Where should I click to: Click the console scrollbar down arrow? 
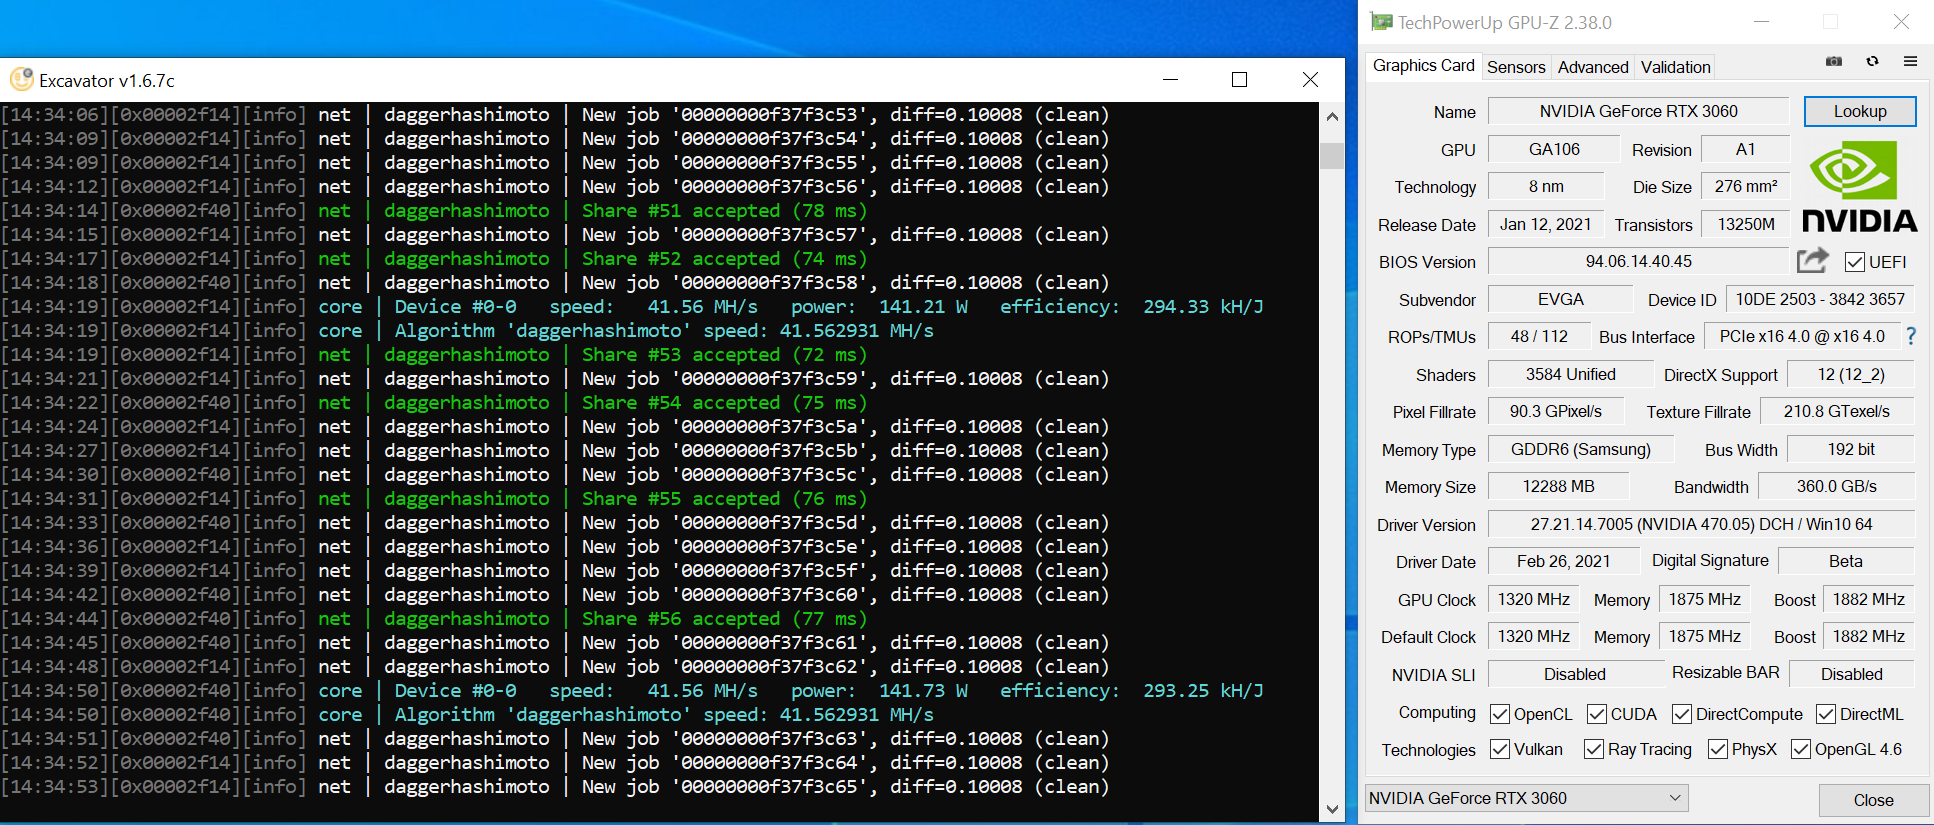tap(1332, 808)
